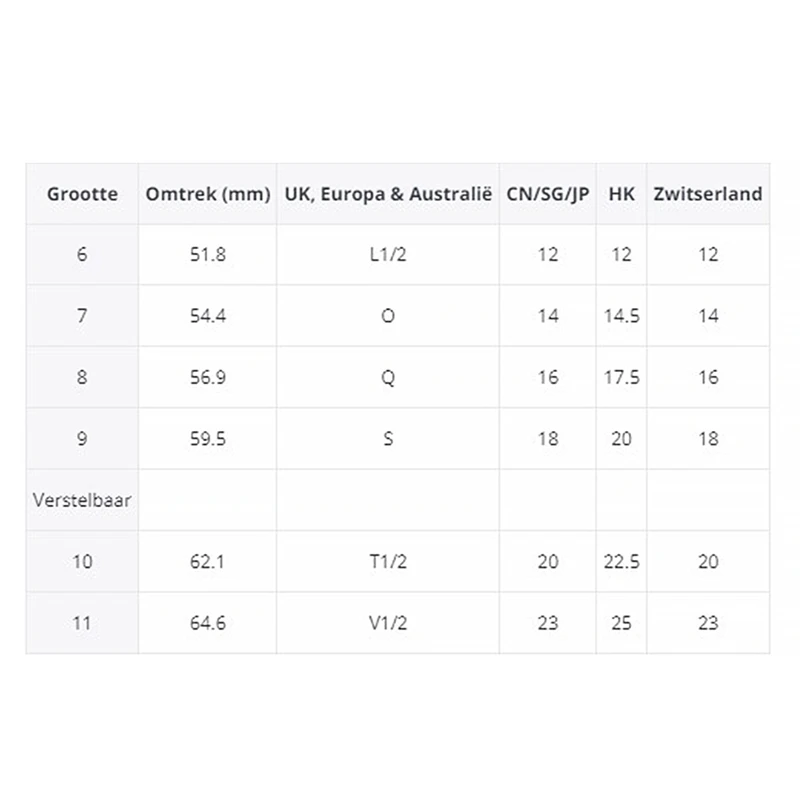
Task: Click the Omtrek (mm) column header
Action: click(208, 194)
